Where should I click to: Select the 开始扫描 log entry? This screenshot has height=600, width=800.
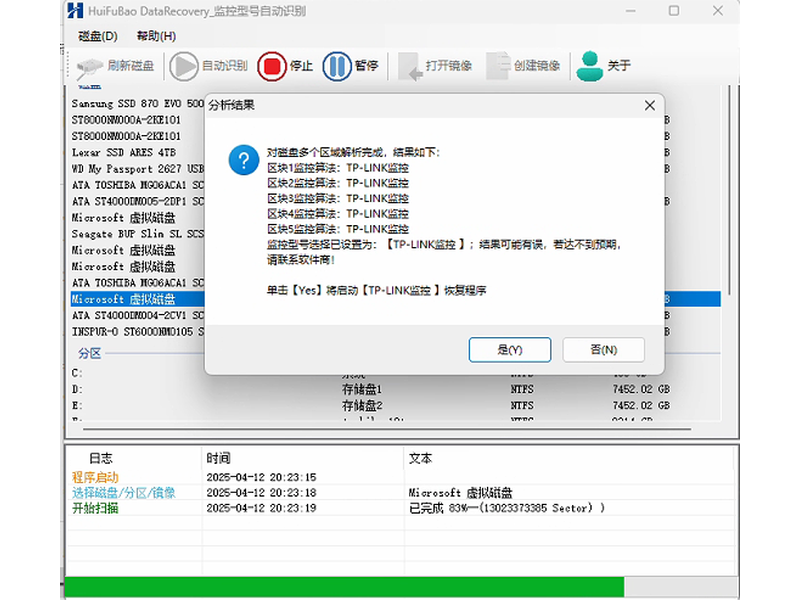click(95, 508)
